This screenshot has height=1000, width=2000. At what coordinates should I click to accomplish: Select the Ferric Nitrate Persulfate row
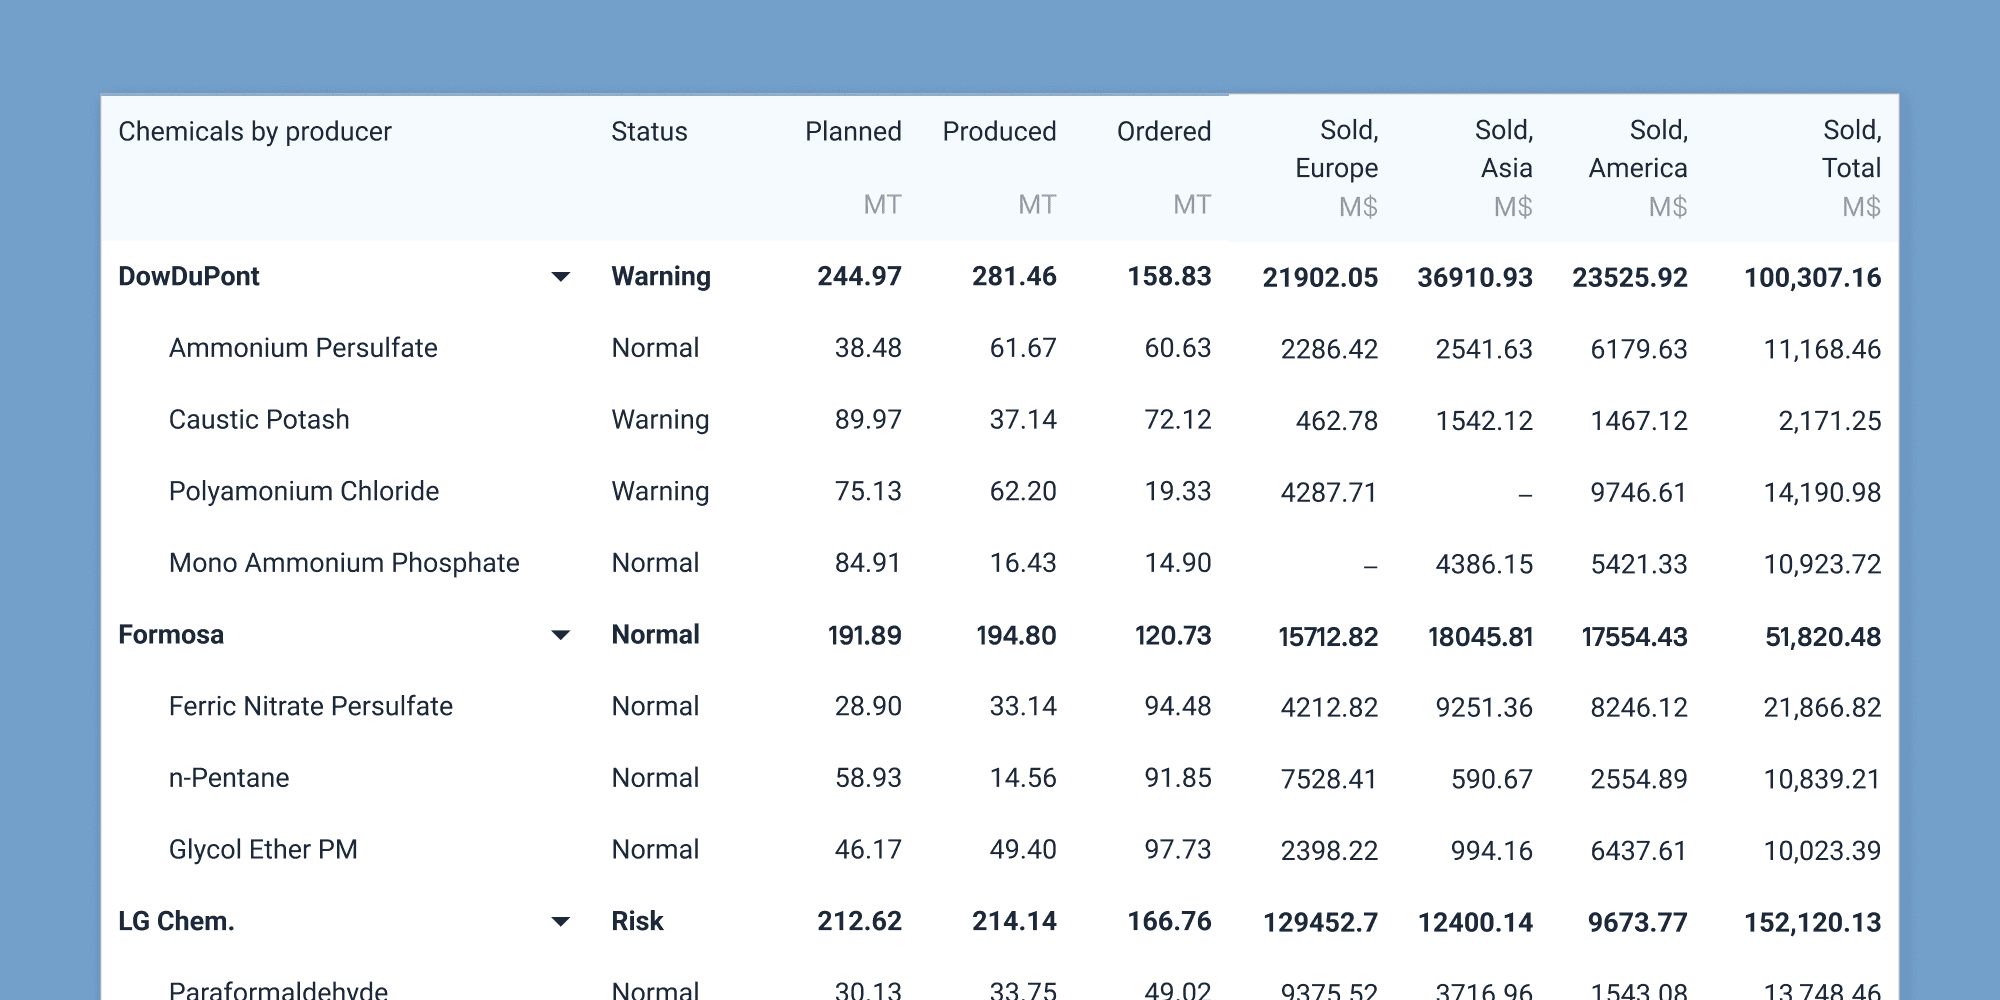(1000, 706)
